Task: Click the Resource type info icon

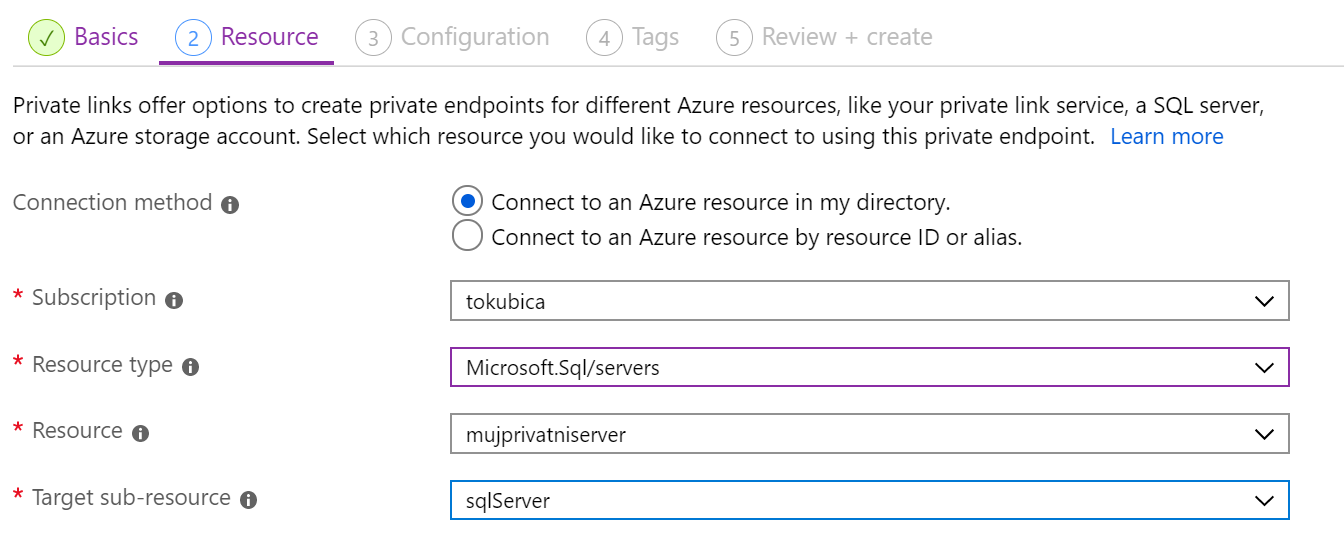Action: tap(191, 367)
